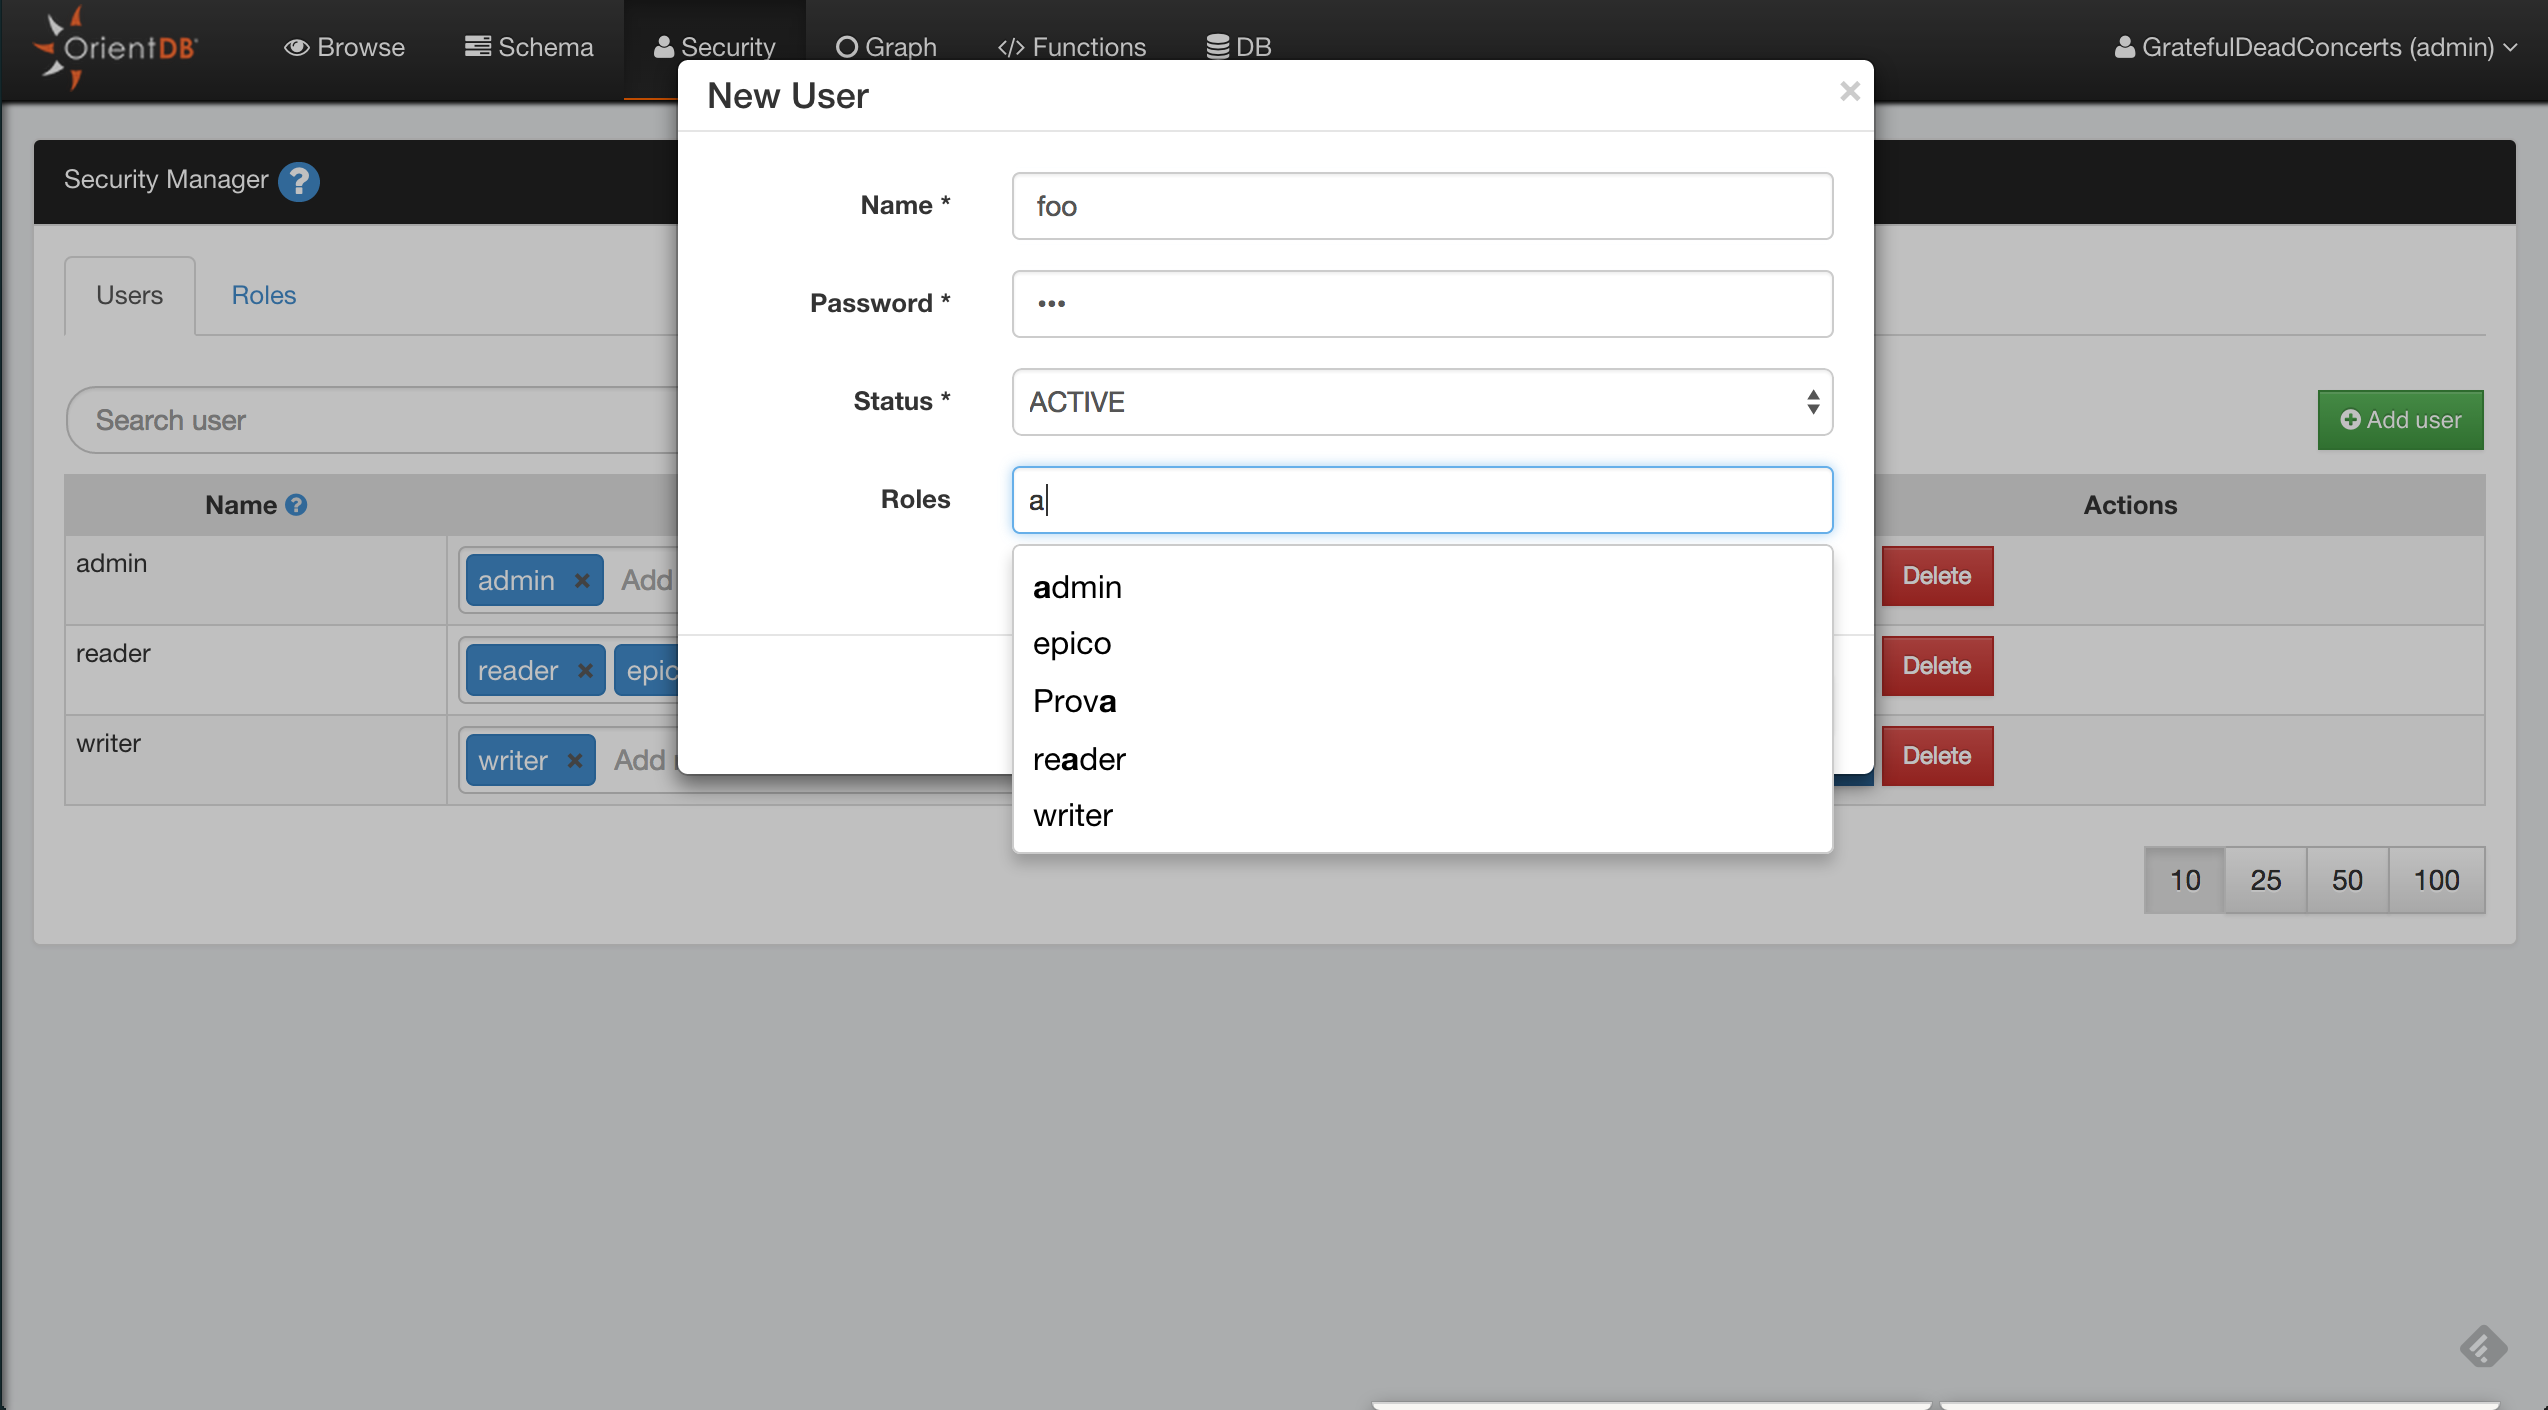Switch to the Roles tab
The height and width of the screenshot is (1410, 2548).
(x=263, y=295)
